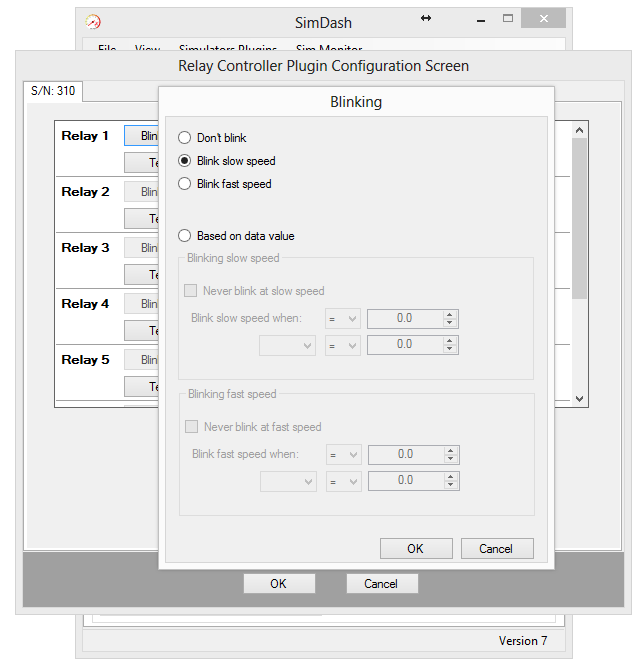Tick Never blink at fast speed checkbox
Image resolution: width=640 pixels, height=668 pixels.
(x=192, y=427)
